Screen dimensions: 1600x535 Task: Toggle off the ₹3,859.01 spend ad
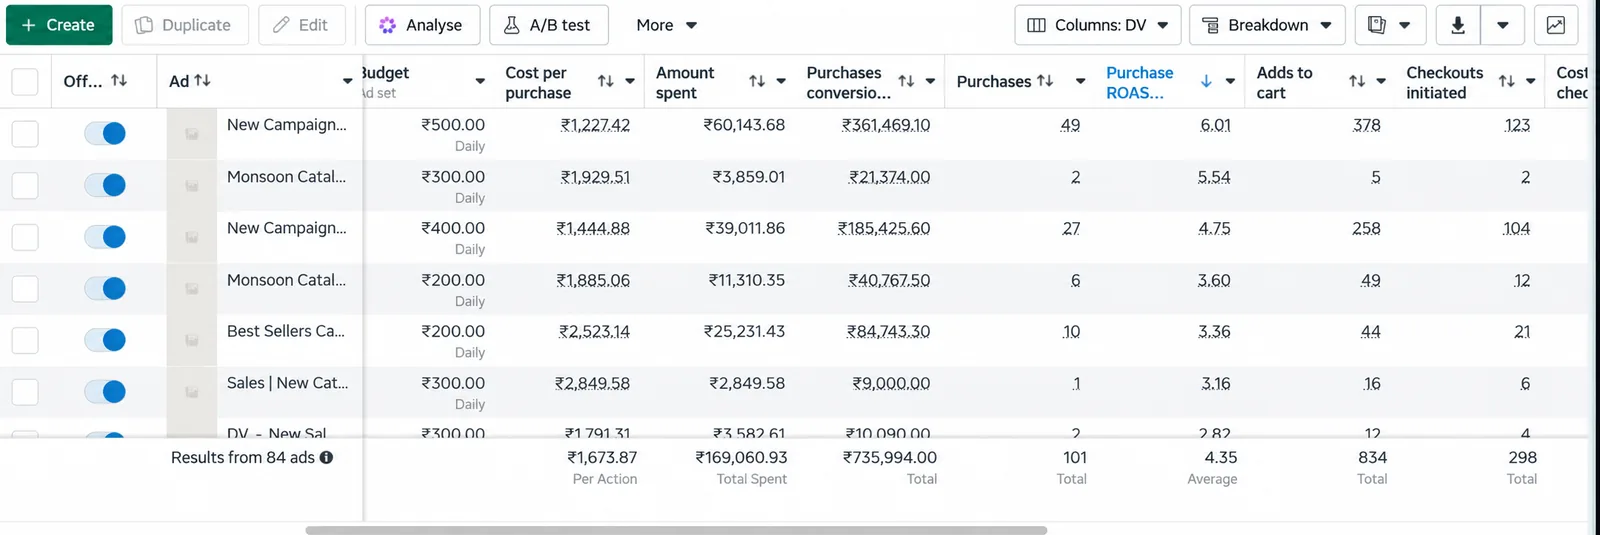coord(105,185)
